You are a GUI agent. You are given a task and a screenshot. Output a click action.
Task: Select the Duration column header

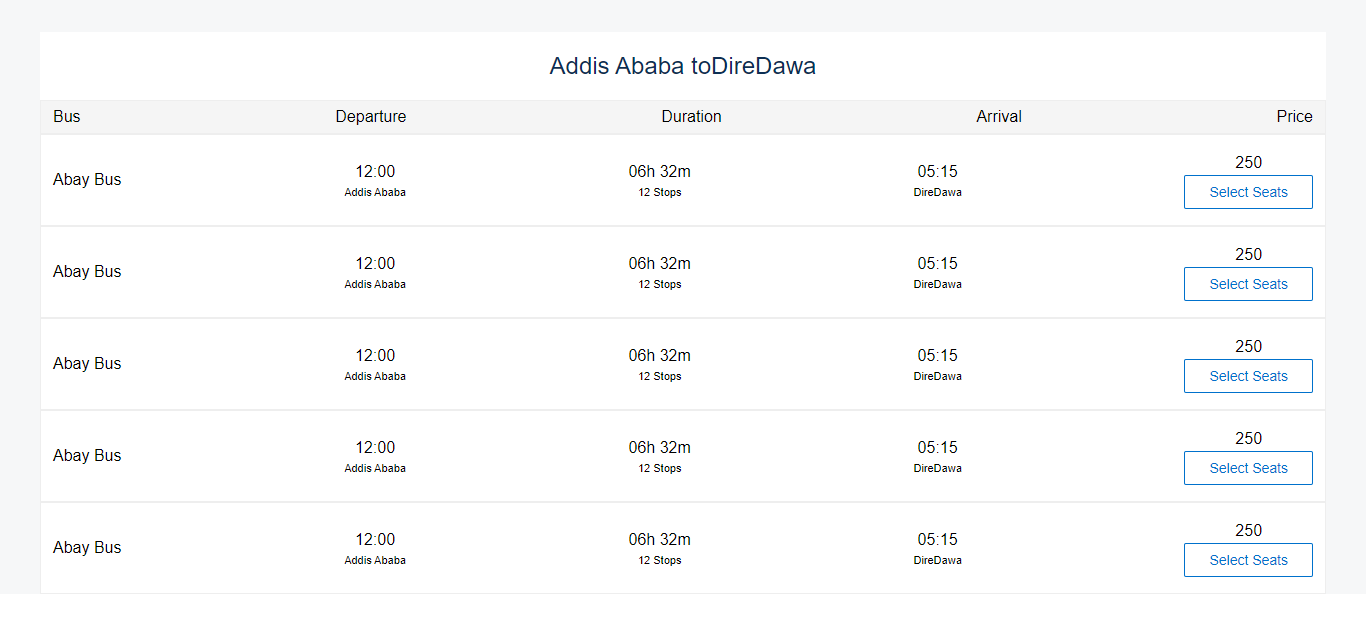click(x=691, y=116)
